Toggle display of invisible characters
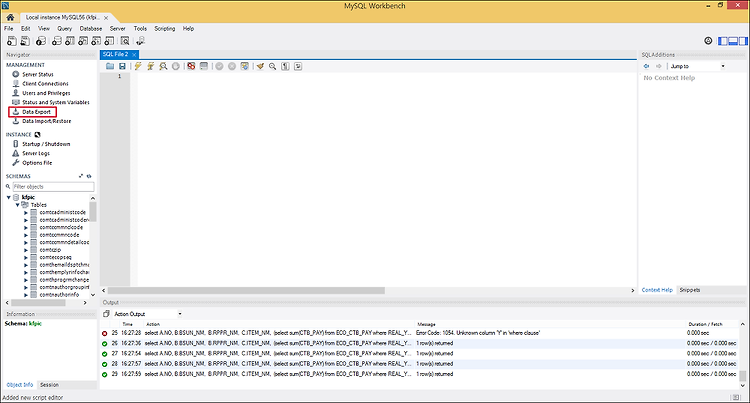 [286, 66]
